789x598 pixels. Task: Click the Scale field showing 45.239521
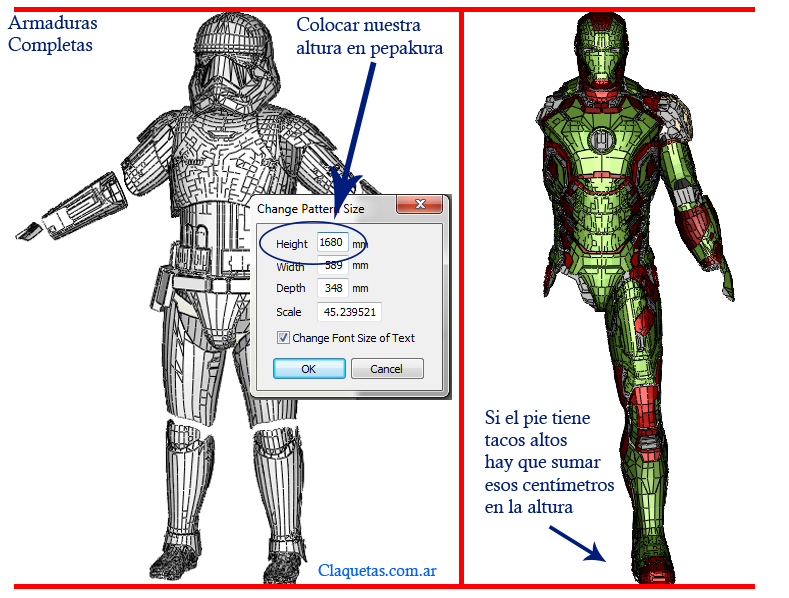click(349, 312)
